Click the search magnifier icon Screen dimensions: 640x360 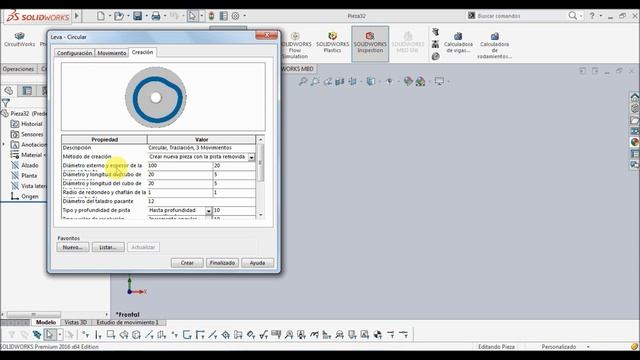point(573,16)
